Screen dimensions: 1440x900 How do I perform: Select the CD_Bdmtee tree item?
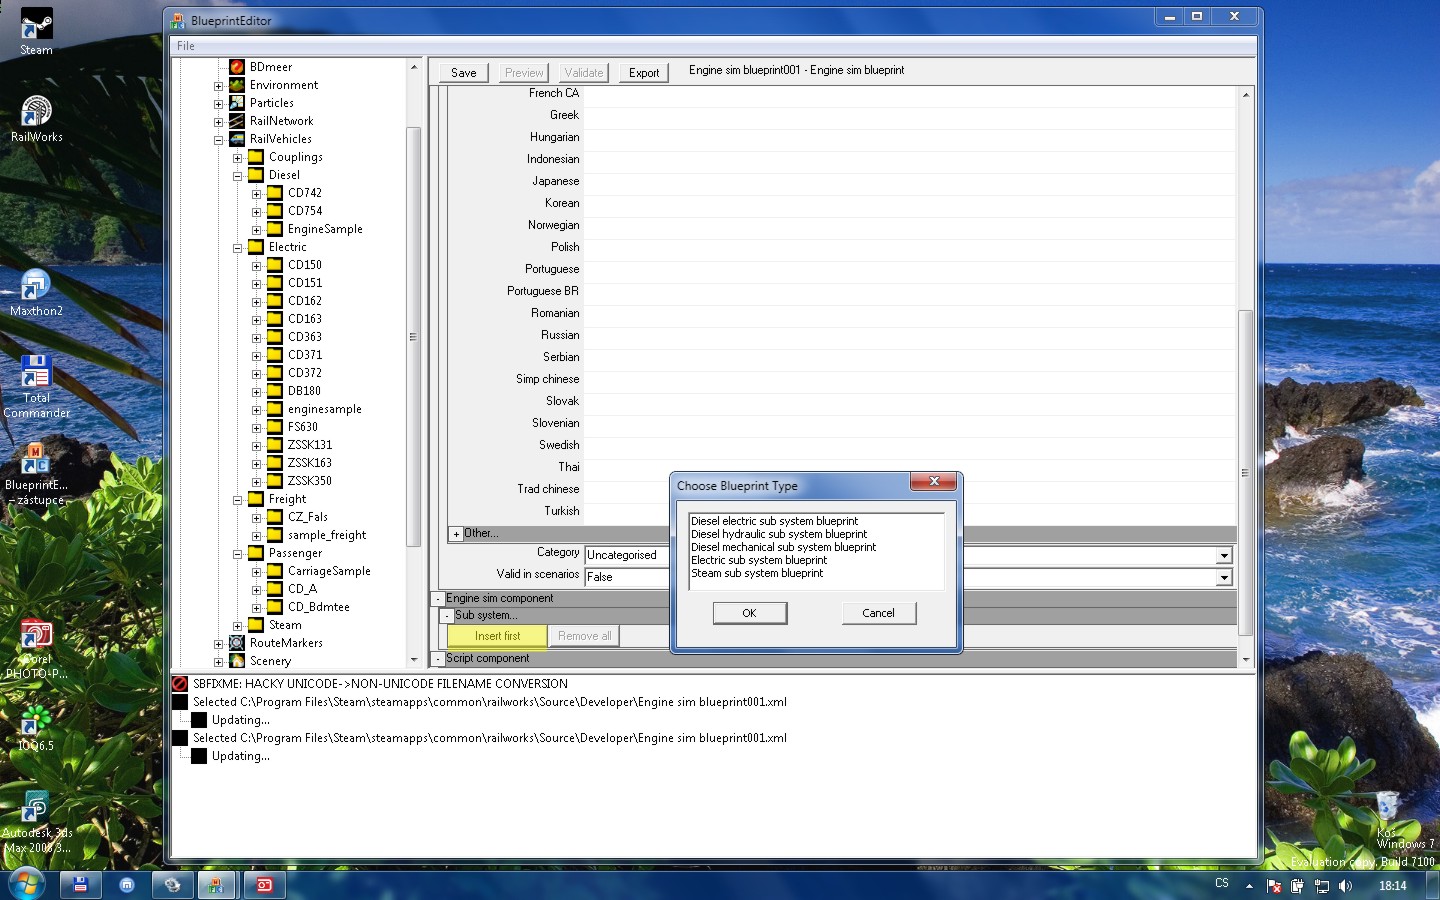(319, 607)
